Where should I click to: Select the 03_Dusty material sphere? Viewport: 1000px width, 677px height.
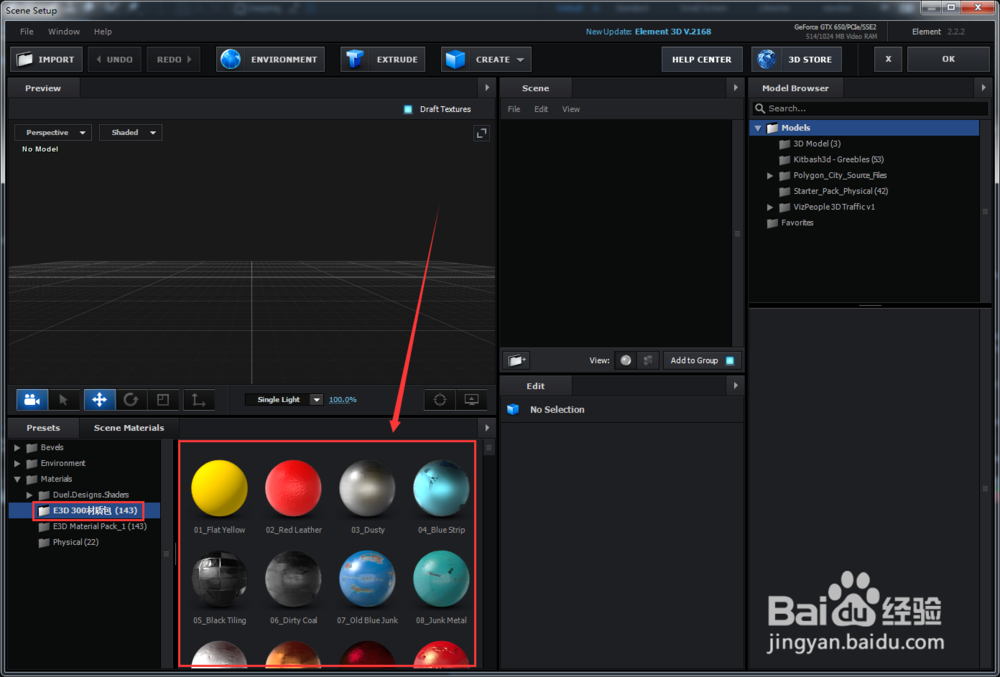coord(367,488)
